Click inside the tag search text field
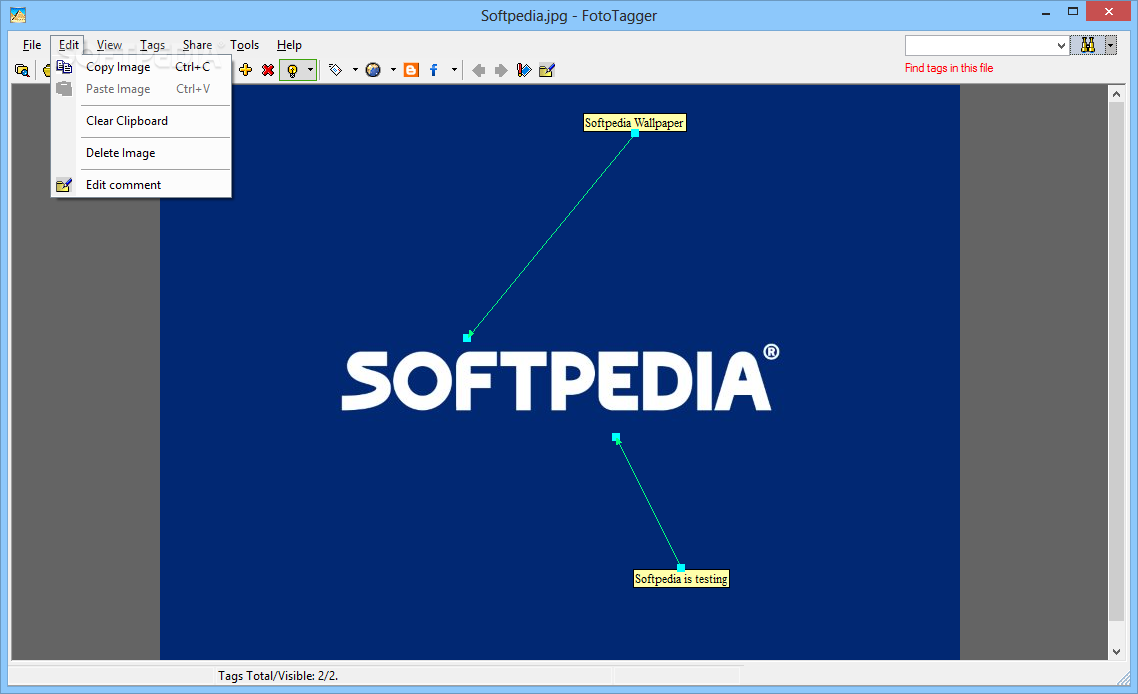Viewport: 1138px width, 694px height. tap(980, 46)
